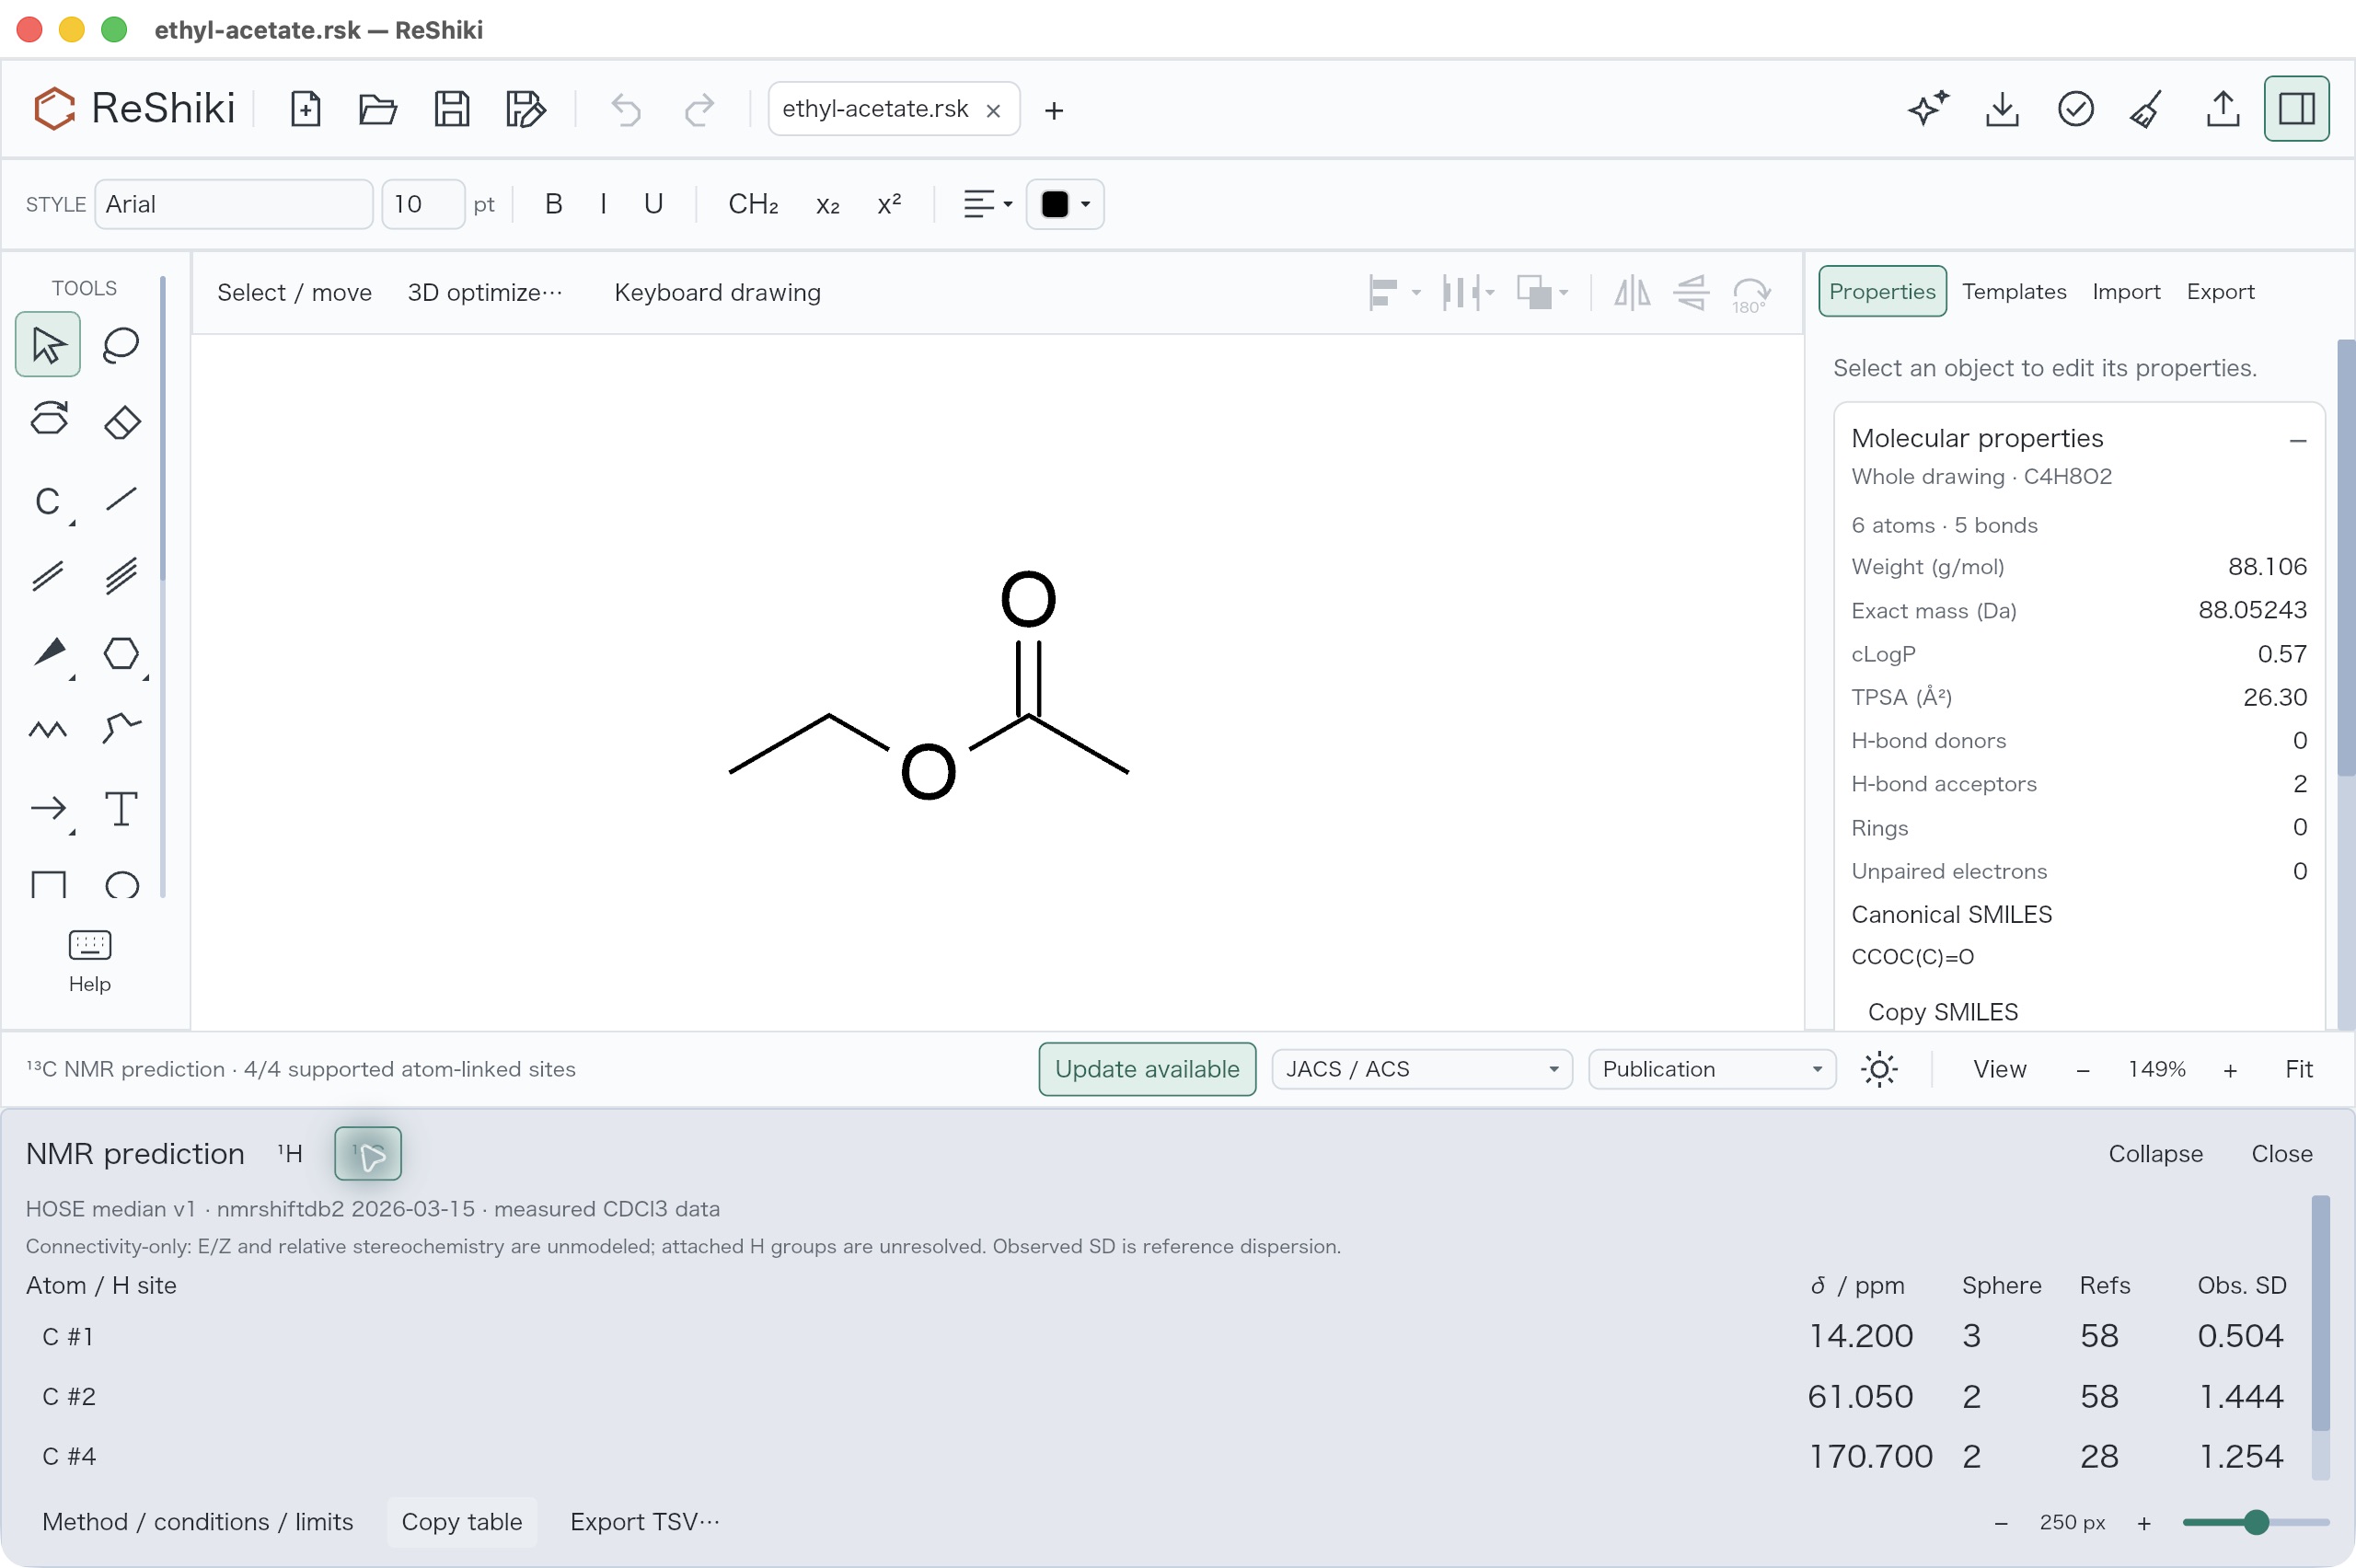The image size is (2356, 1568).
Task: Select the double bond tool
Action: (48, 576)
